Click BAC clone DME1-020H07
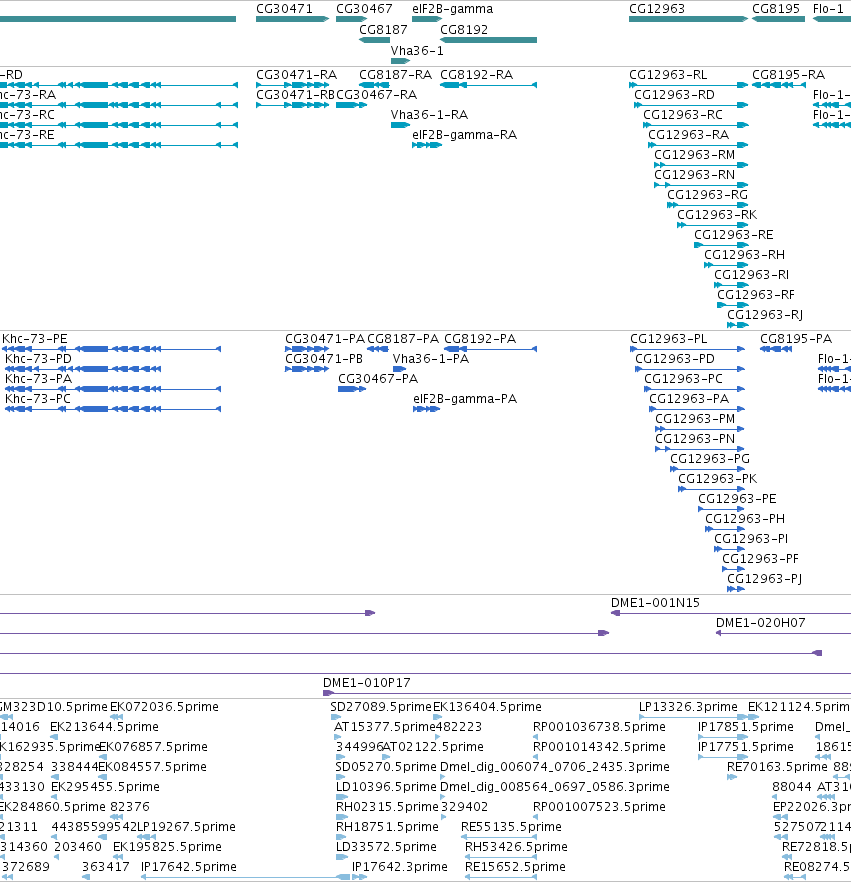The width and height of the screenshot is (851, 882). click(x=760, y=623)
